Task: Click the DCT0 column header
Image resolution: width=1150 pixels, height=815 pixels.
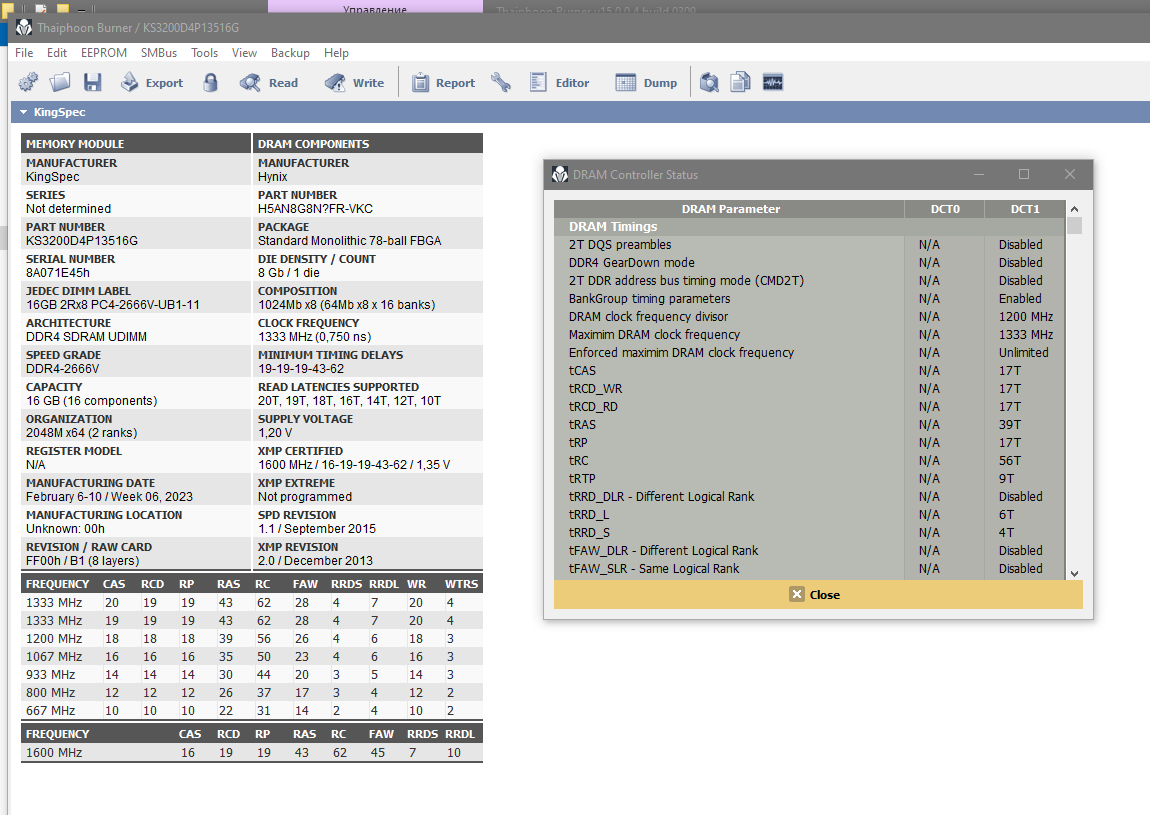Action: click(945, 209)
